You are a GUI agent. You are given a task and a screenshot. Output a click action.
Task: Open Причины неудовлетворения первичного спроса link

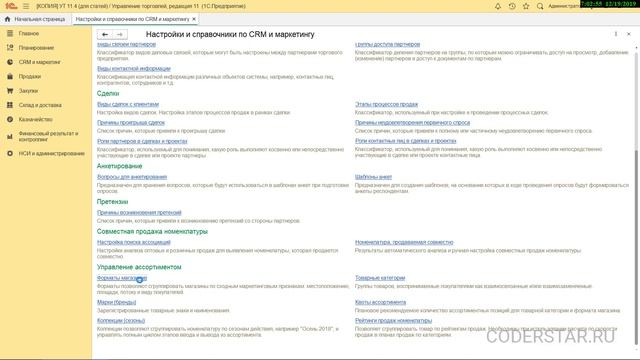coord(412,122)
